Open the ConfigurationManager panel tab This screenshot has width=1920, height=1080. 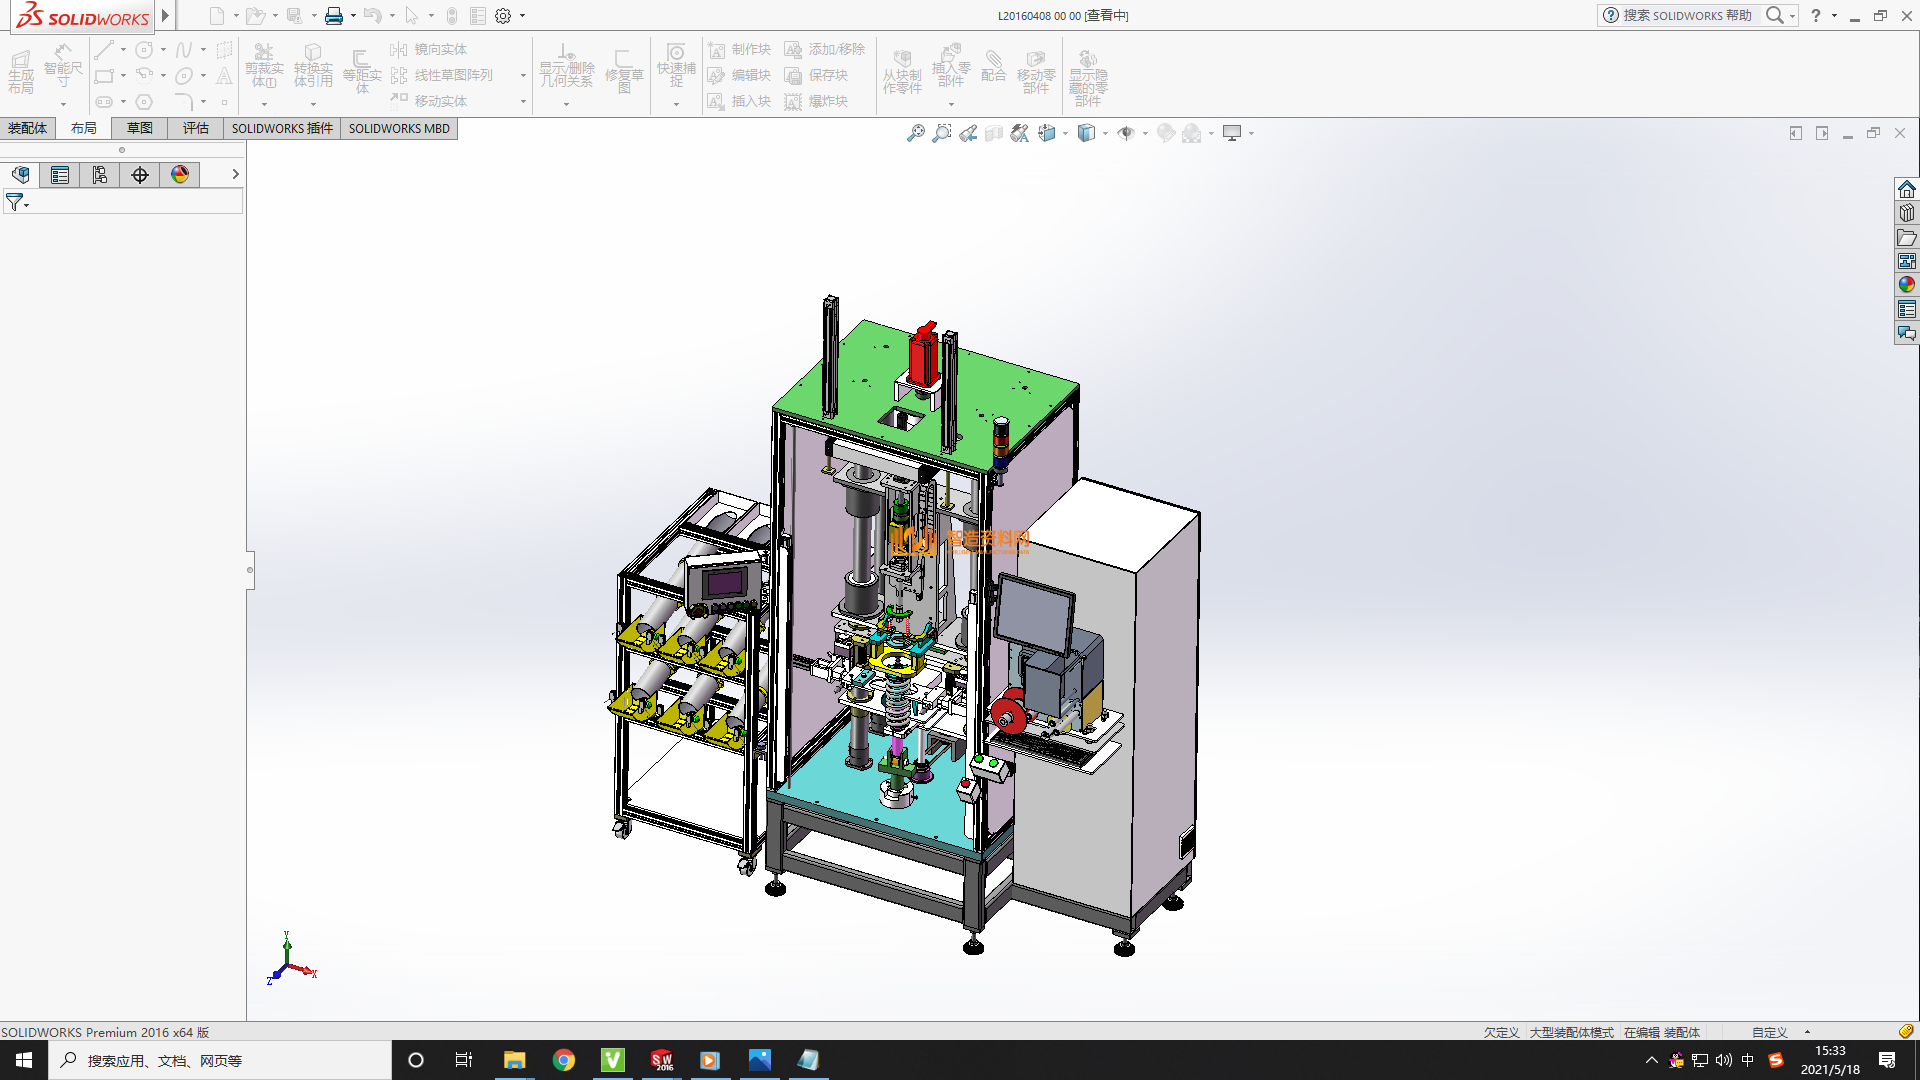pos(100,175)
